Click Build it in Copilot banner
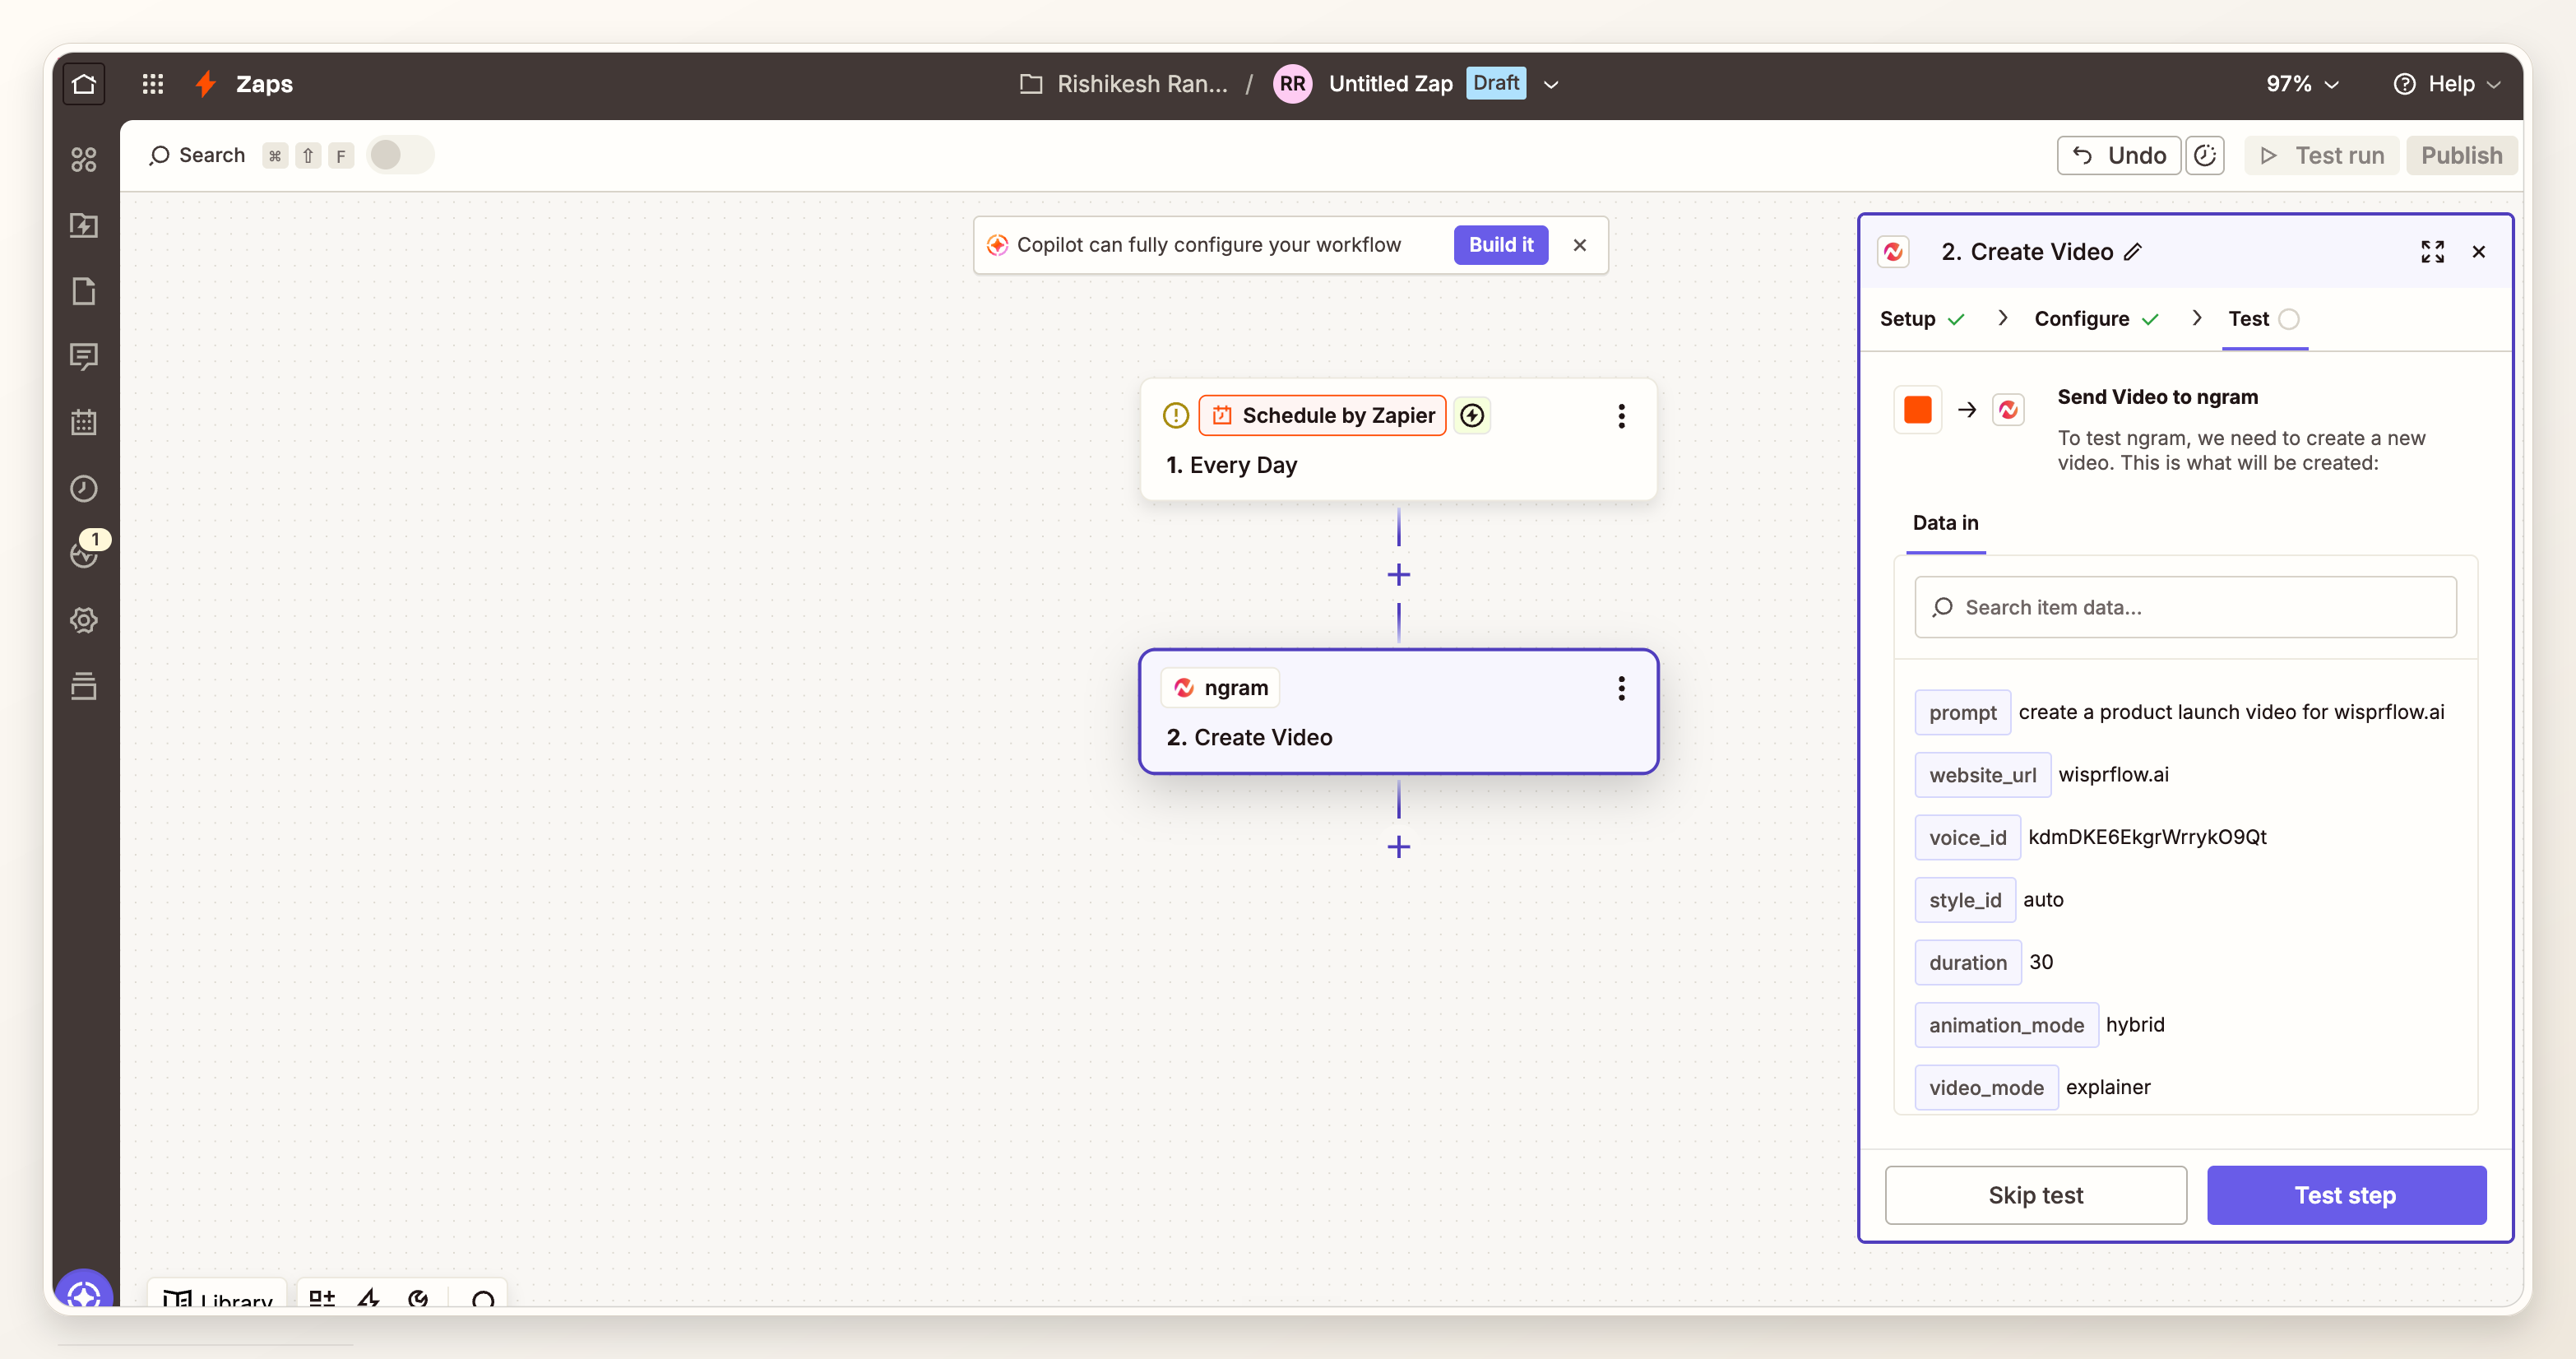2576x1359 pixels. (x=1500, y=245)
